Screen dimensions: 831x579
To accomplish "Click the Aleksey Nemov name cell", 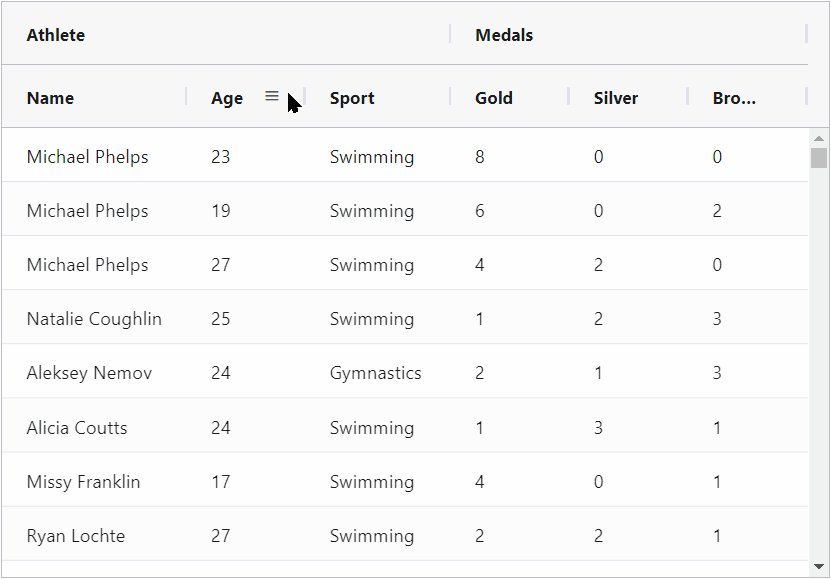I will tap(89, 373).
